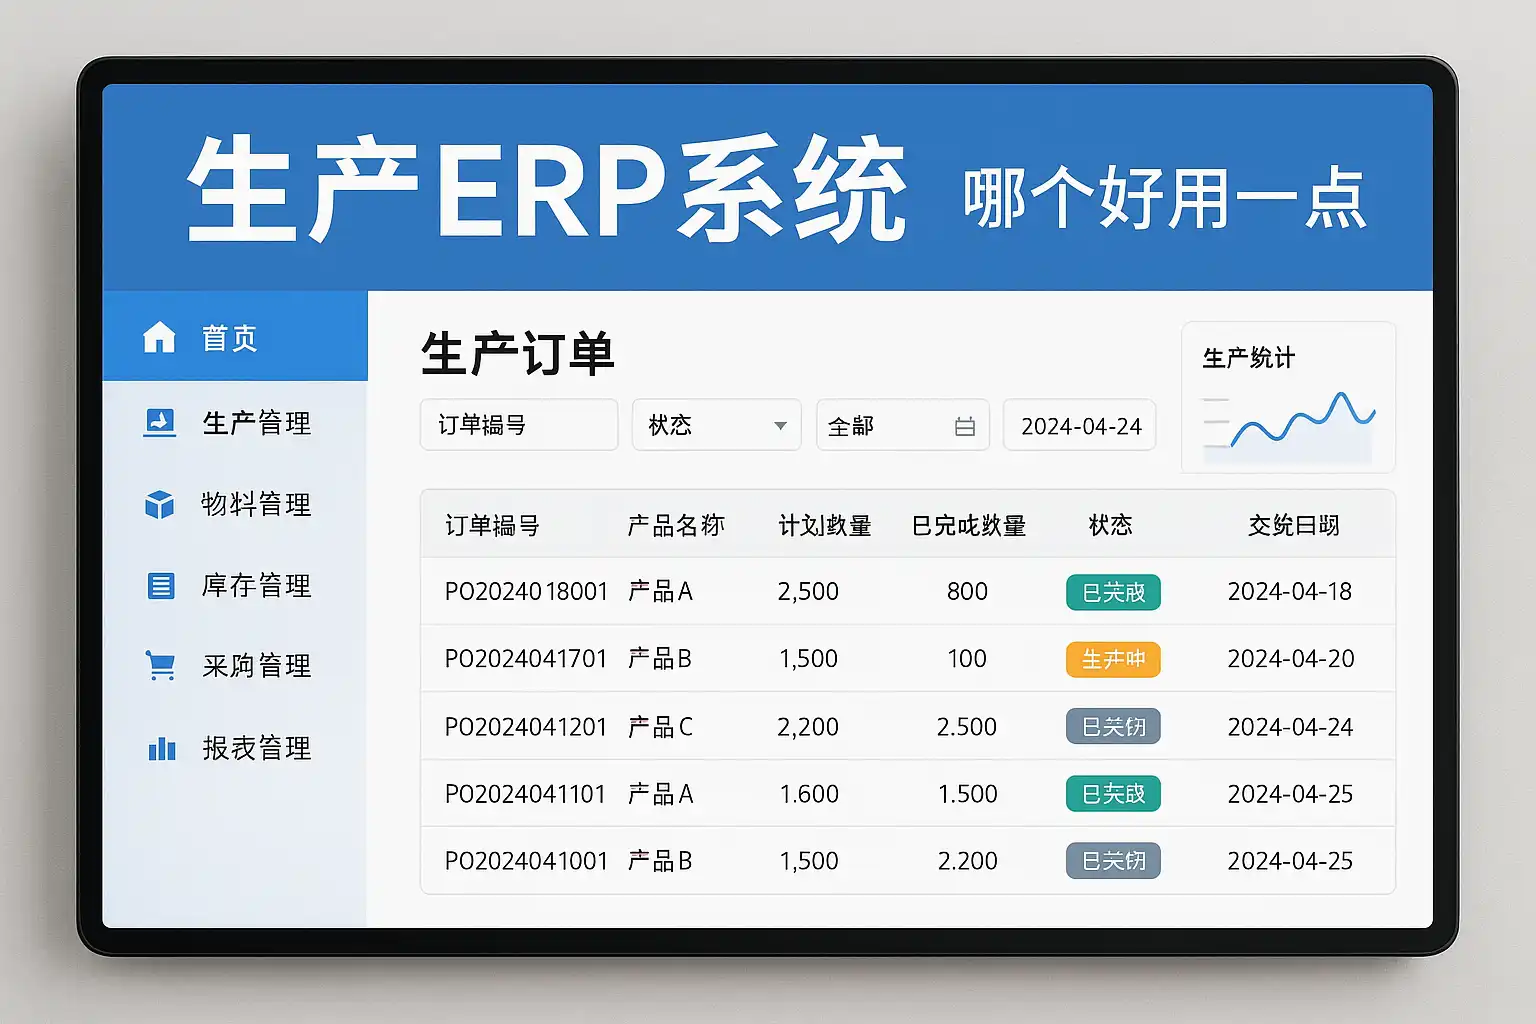Click delivery date 2024-04-25 for PO2024041101
1536x1024 pixels.
(1290, 793)
